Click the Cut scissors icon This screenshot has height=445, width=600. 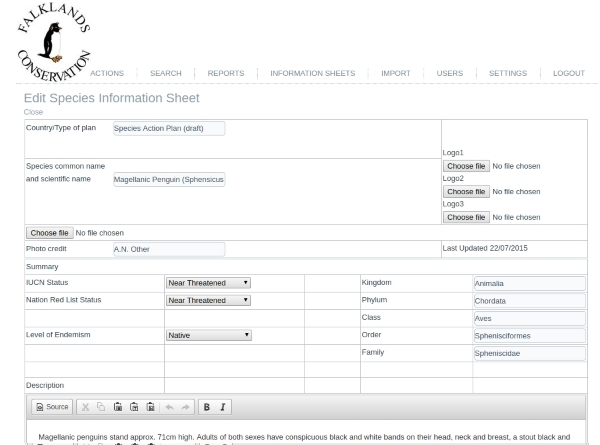[x=85, y=407]
